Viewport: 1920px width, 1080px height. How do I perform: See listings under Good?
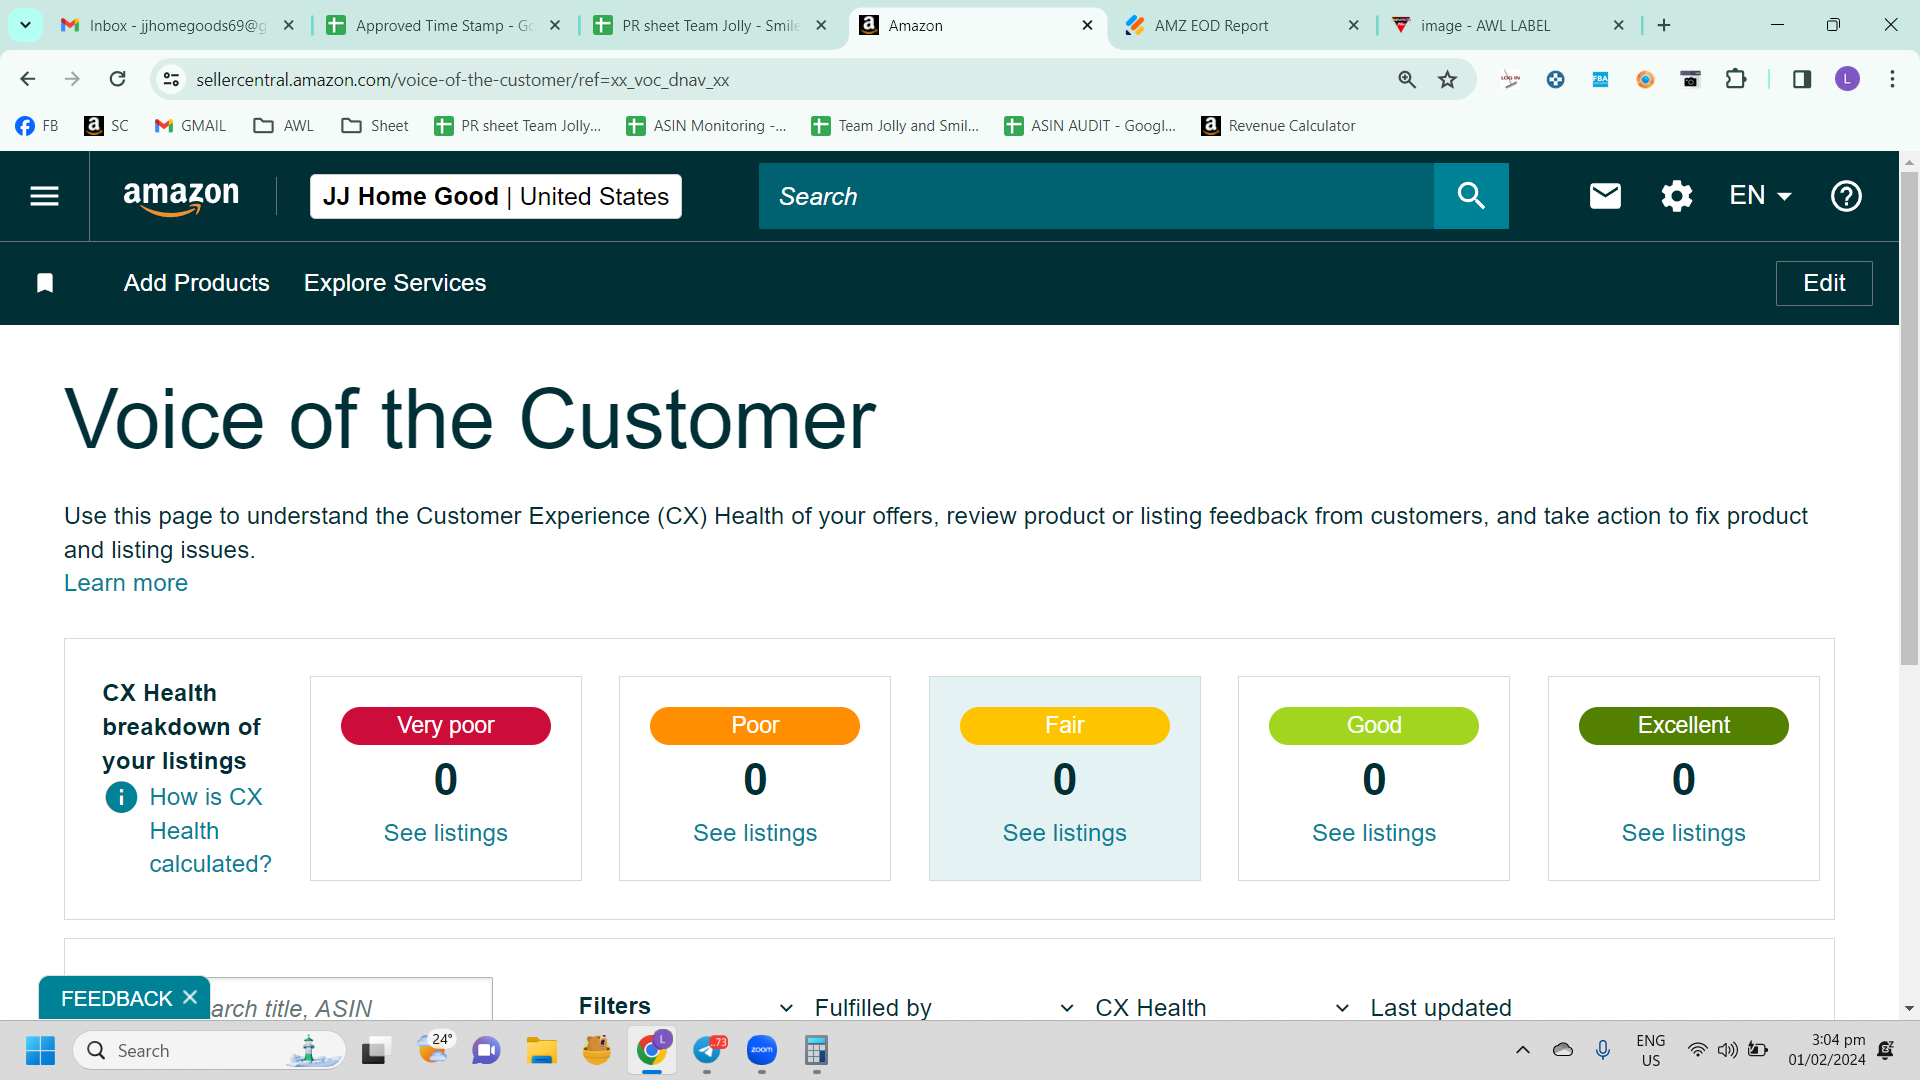click(x=1374, y=833)
